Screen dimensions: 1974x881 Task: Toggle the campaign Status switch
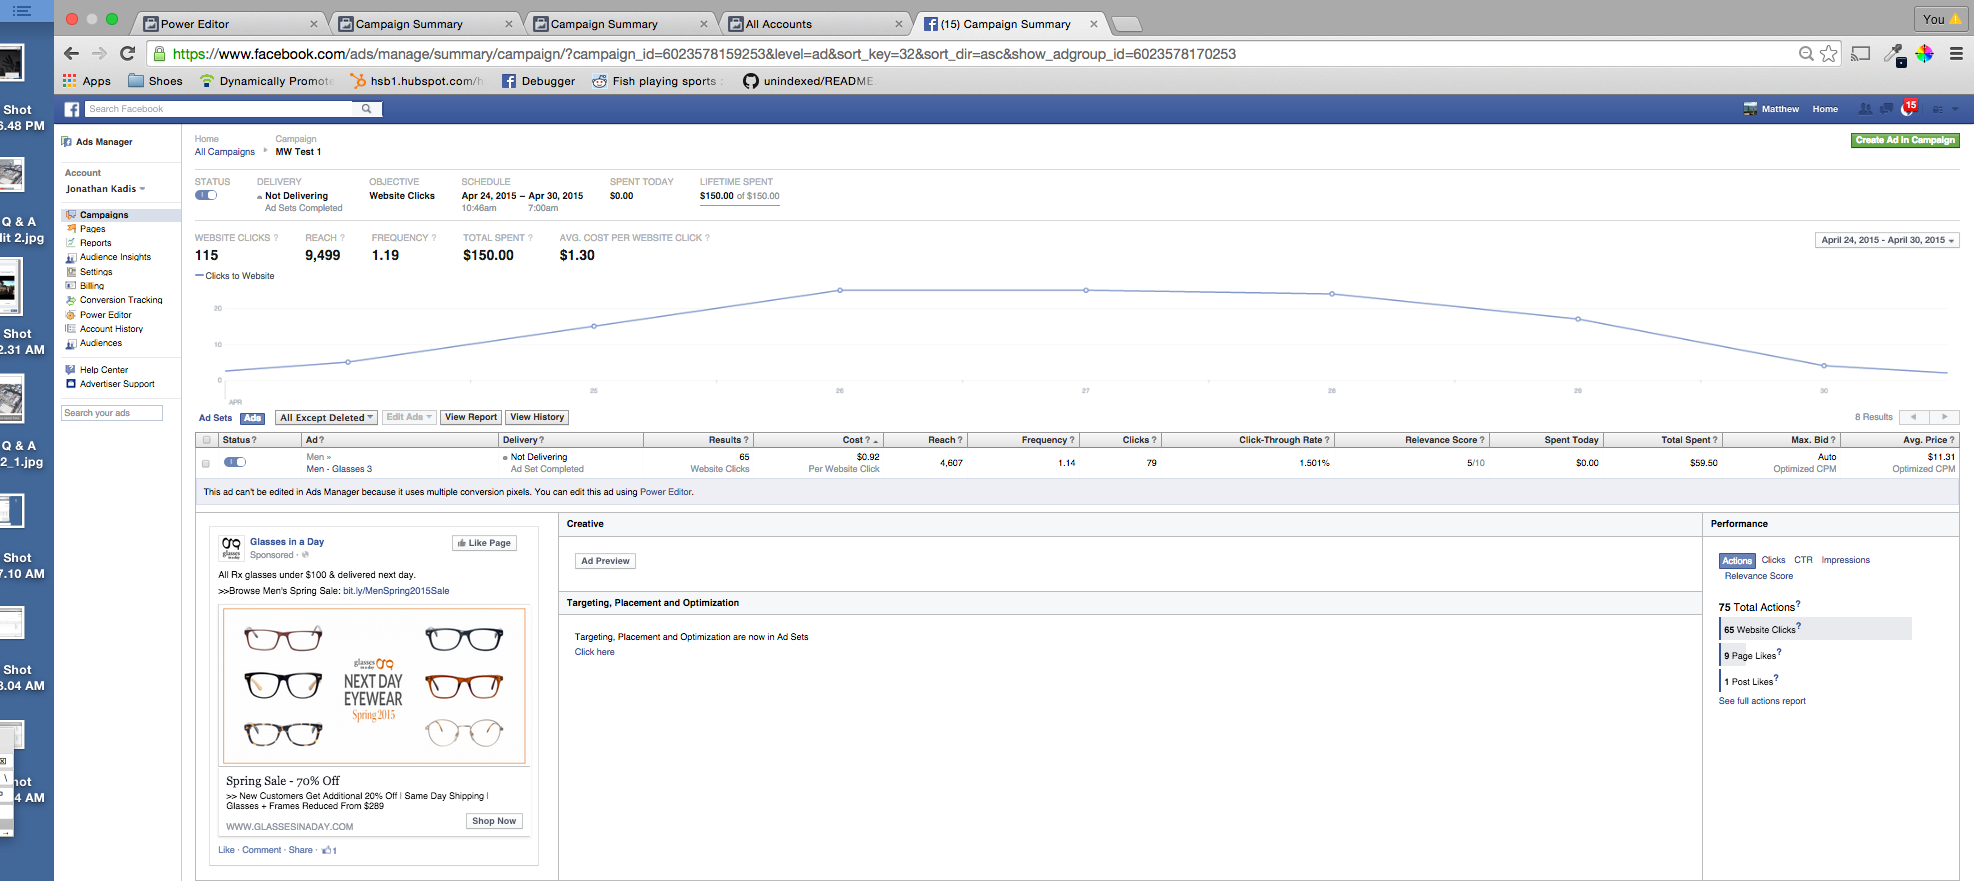[x=206, y=196]
